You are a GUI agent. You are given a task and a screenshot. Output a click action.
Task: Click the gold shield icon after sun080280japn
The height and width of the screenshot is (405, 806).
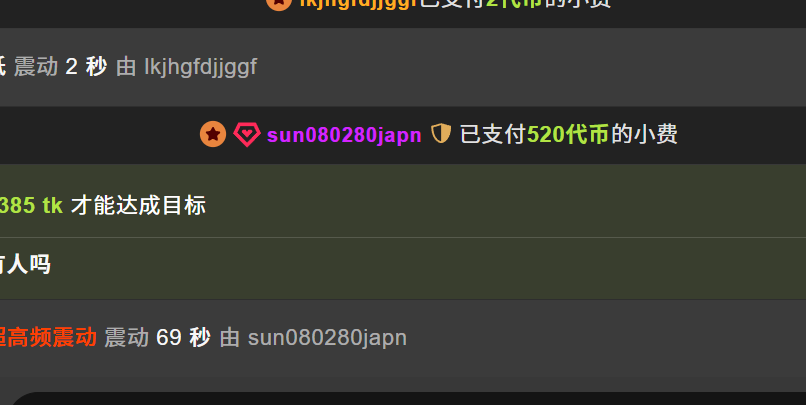point(441,134)
